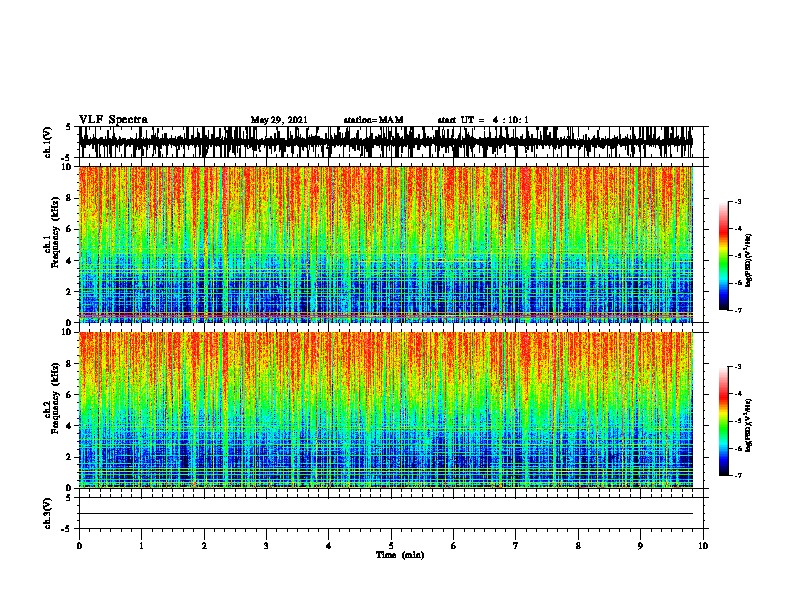The image size is (792, 612).
Task: Click the ch.2 spectrogram color bar
Action: pos(723,421)
